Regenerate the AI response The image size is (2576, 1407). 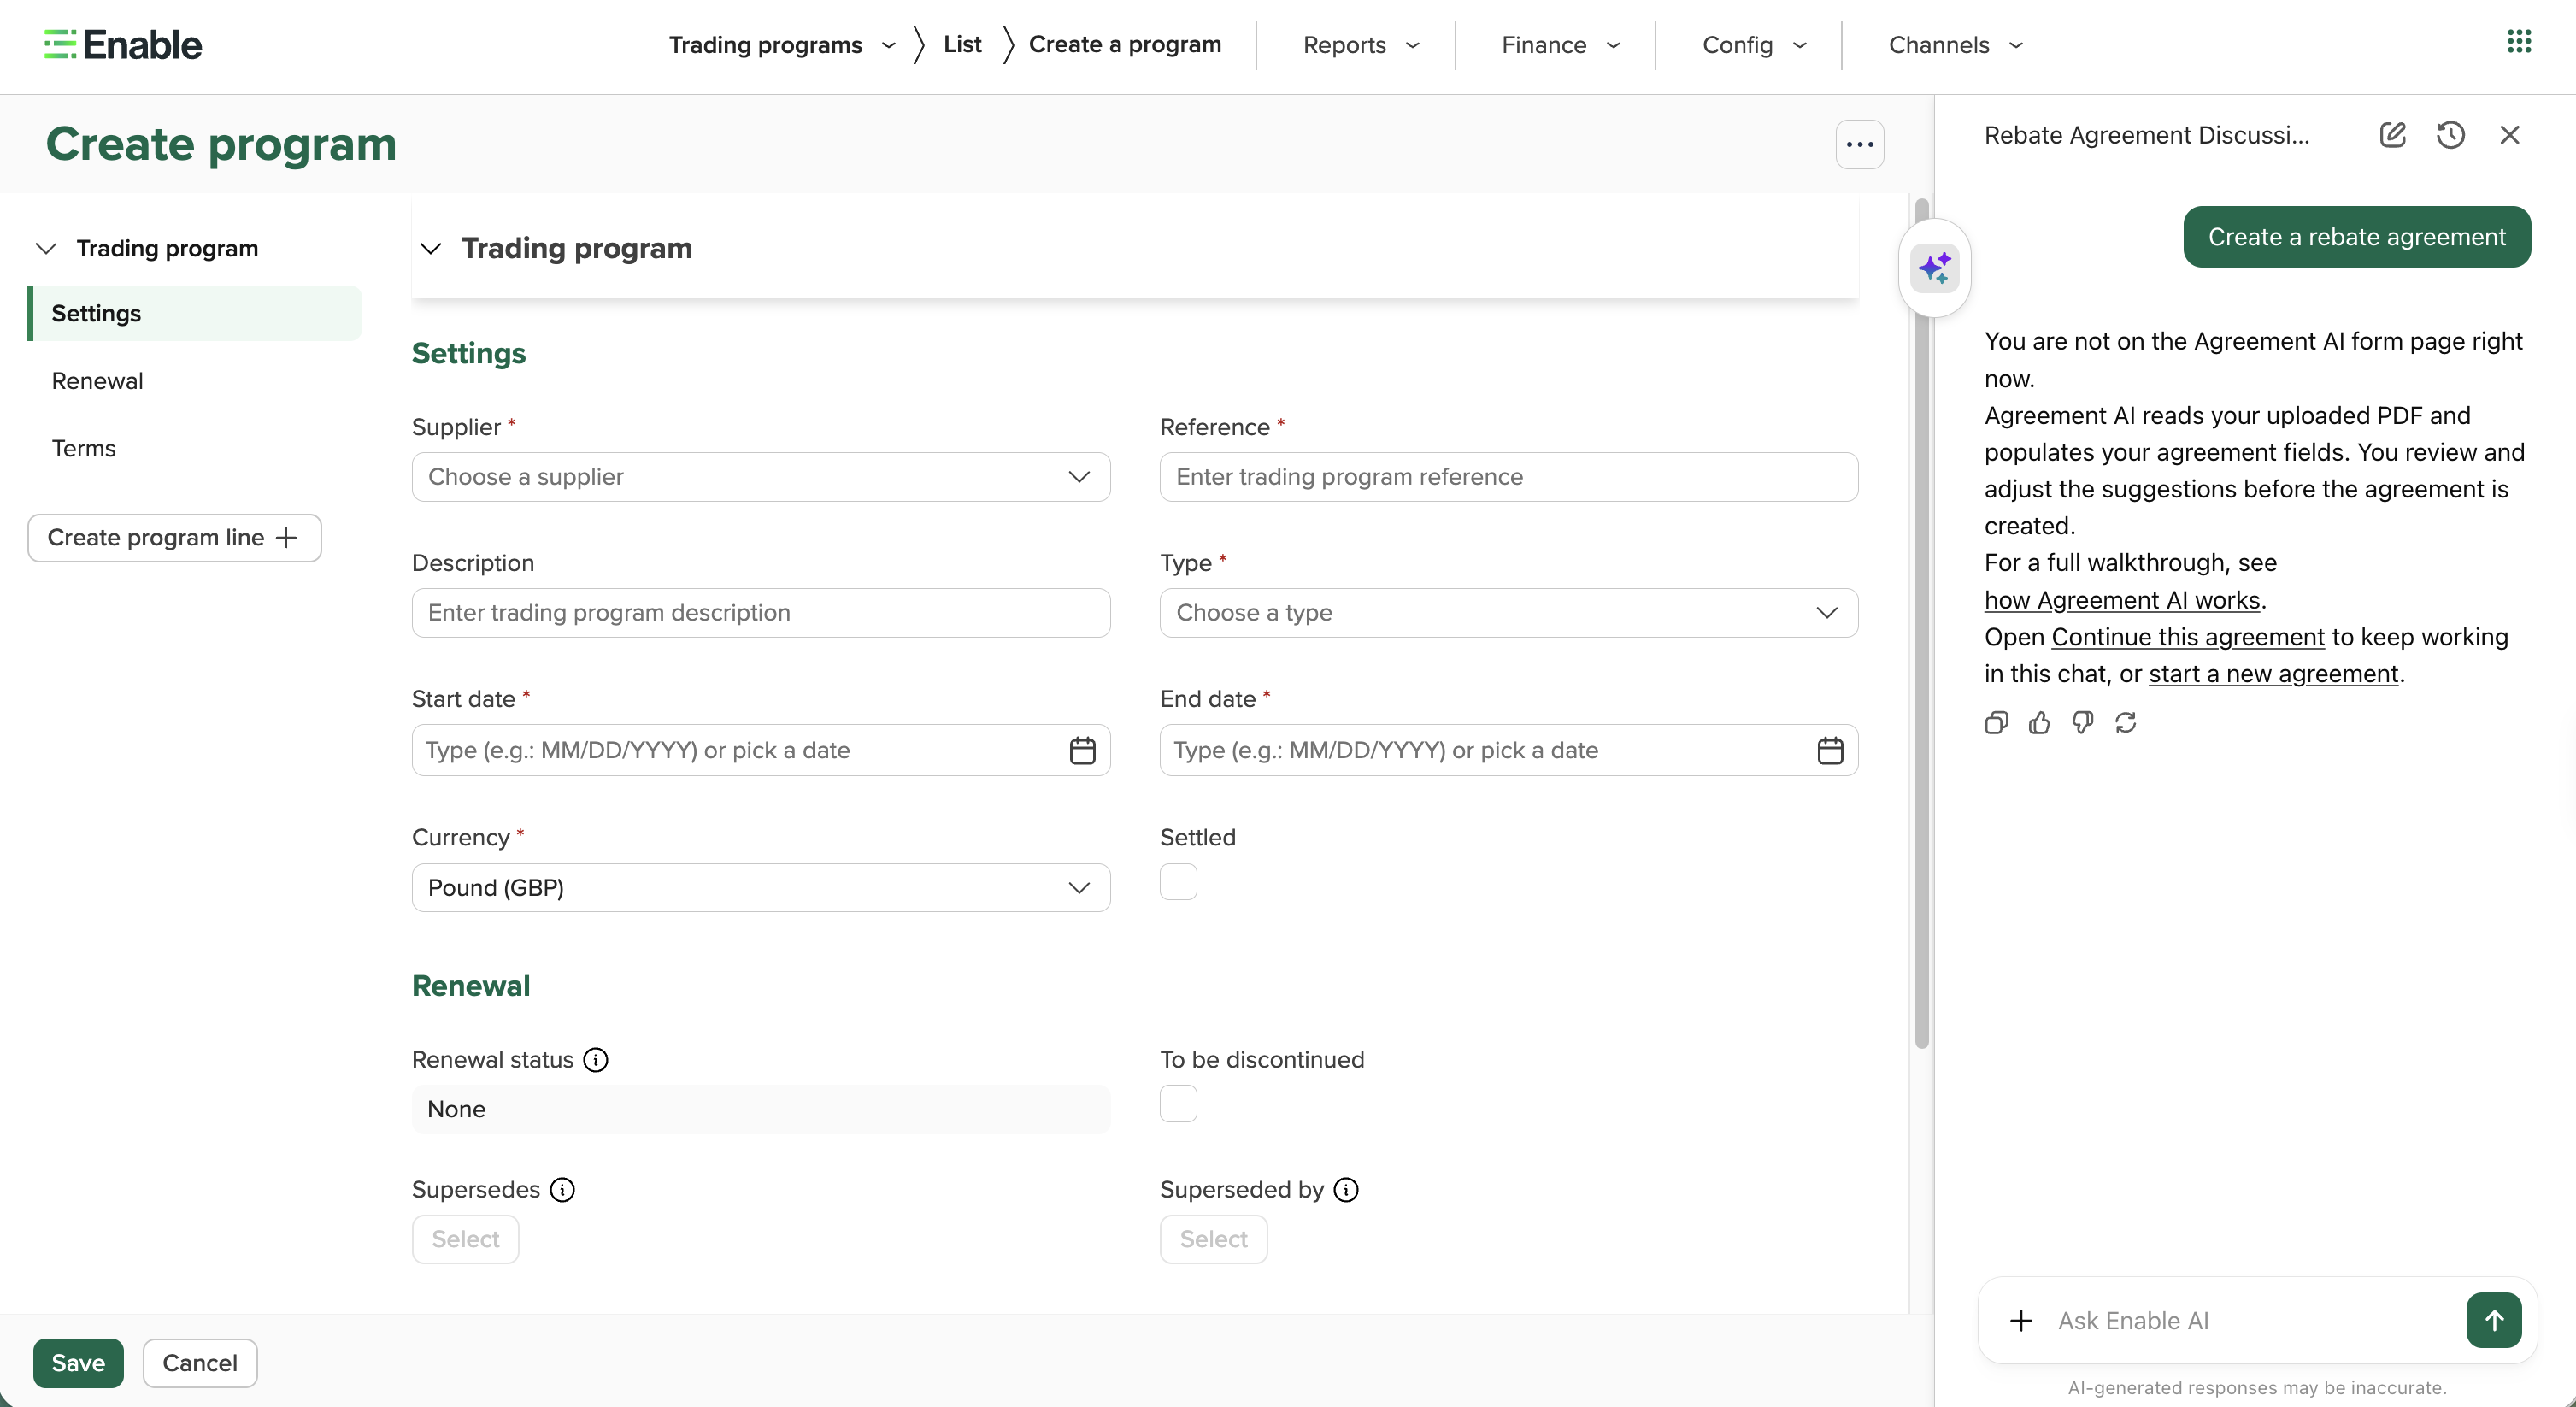(x=2126, y=723)
